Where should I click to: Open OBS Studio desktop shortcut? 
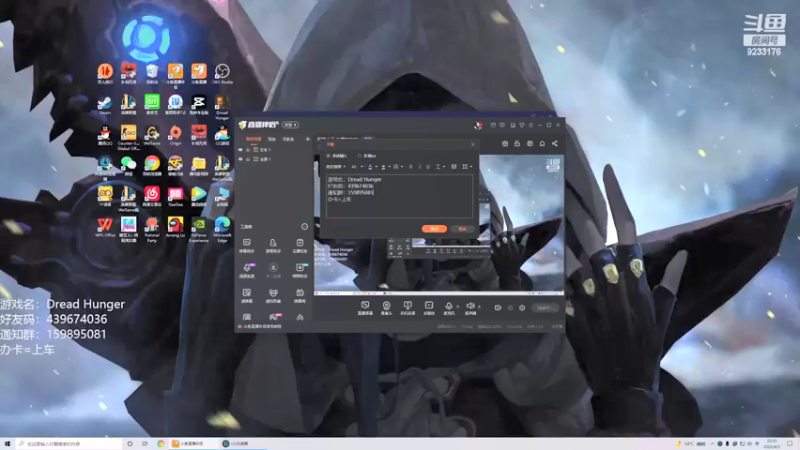tap(222, 73)
